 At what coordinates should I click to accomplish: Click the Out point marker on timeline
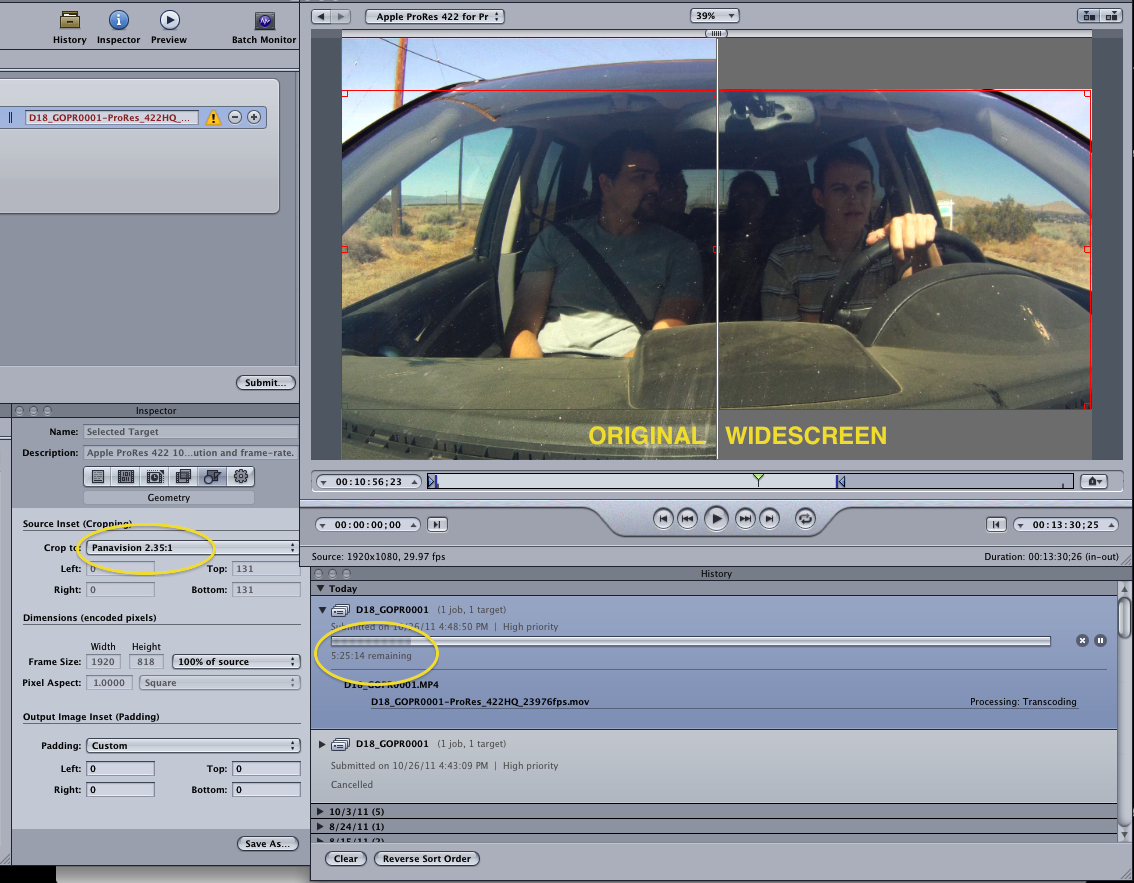coord(840,482)
